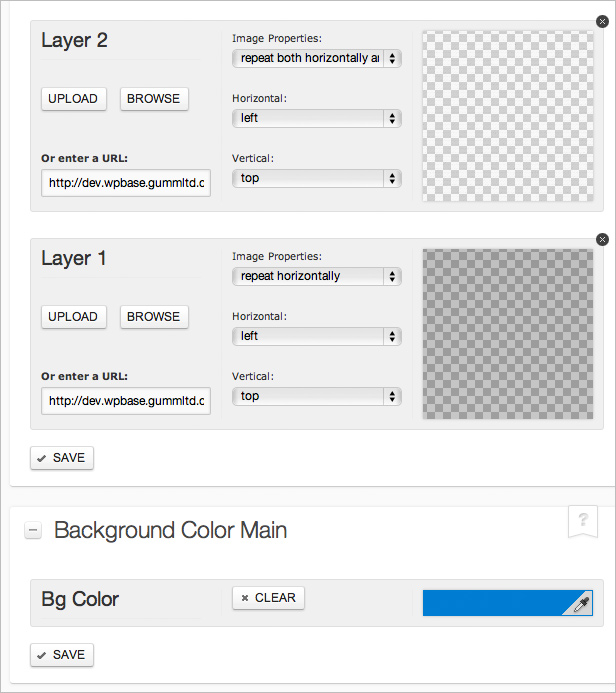Remove Layer 1 with its close icon
Viewport: 616px width, 693px height.
[x=602, y=240]
